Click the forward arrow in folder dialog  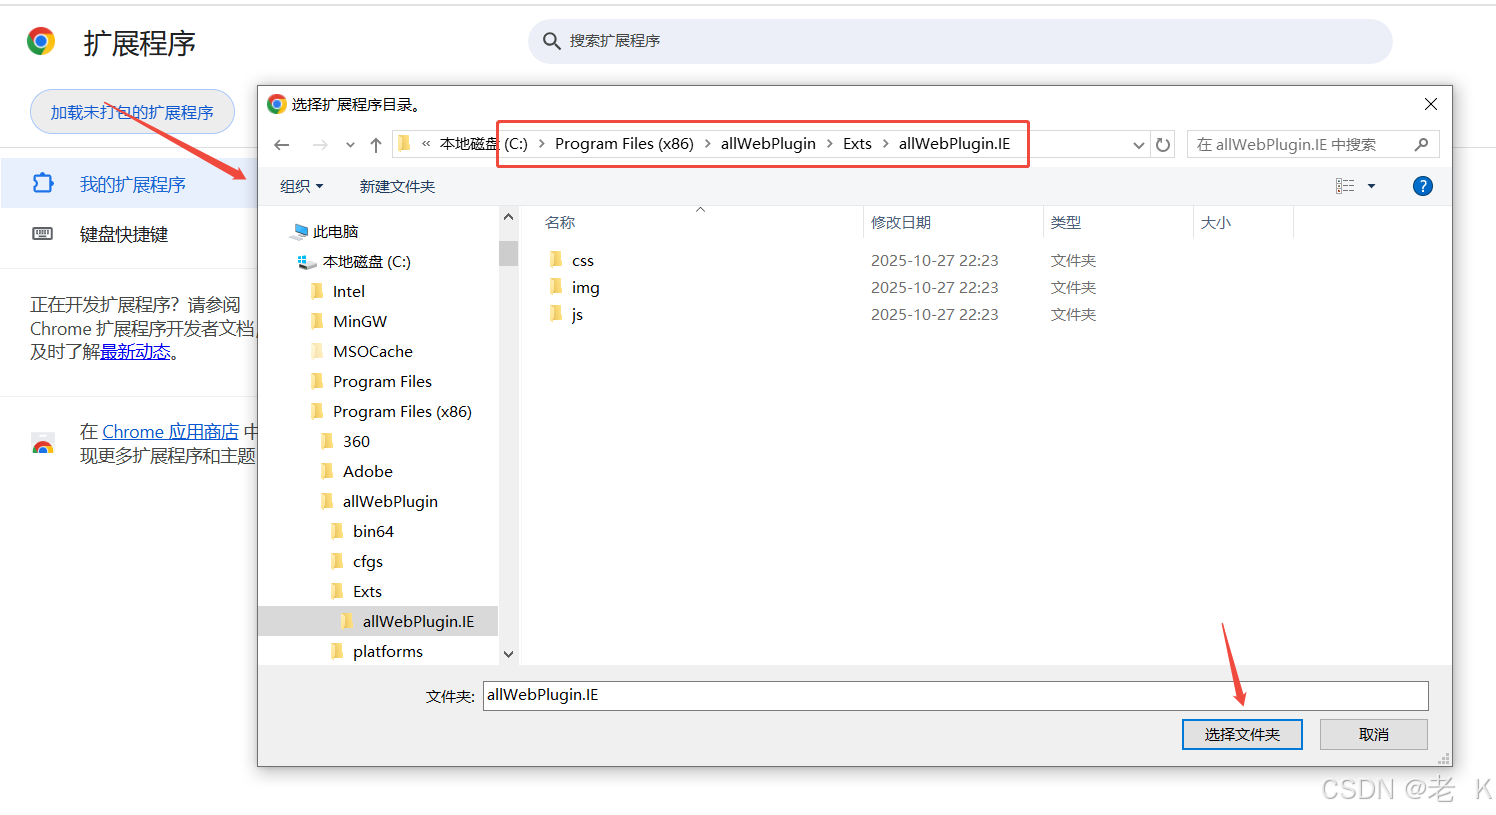[320, 145]
